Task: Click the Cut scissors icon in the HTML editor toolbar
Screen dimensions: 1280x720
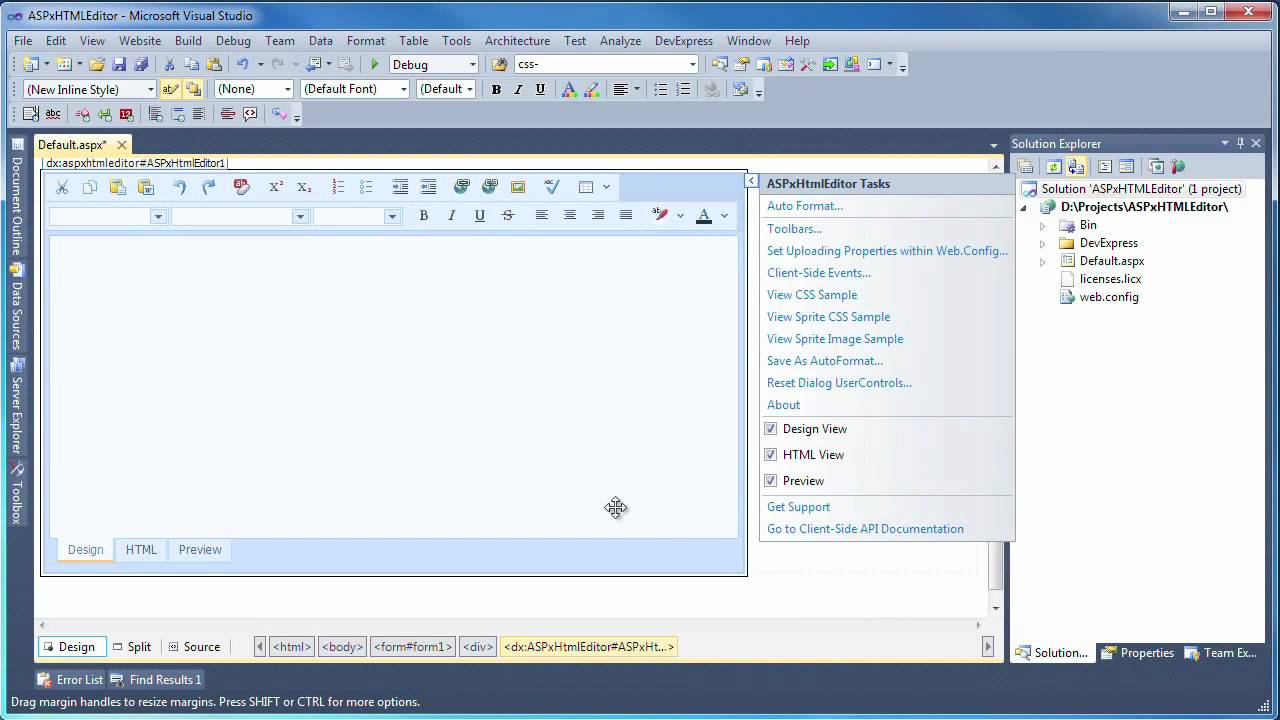Action: click(62, 187)
